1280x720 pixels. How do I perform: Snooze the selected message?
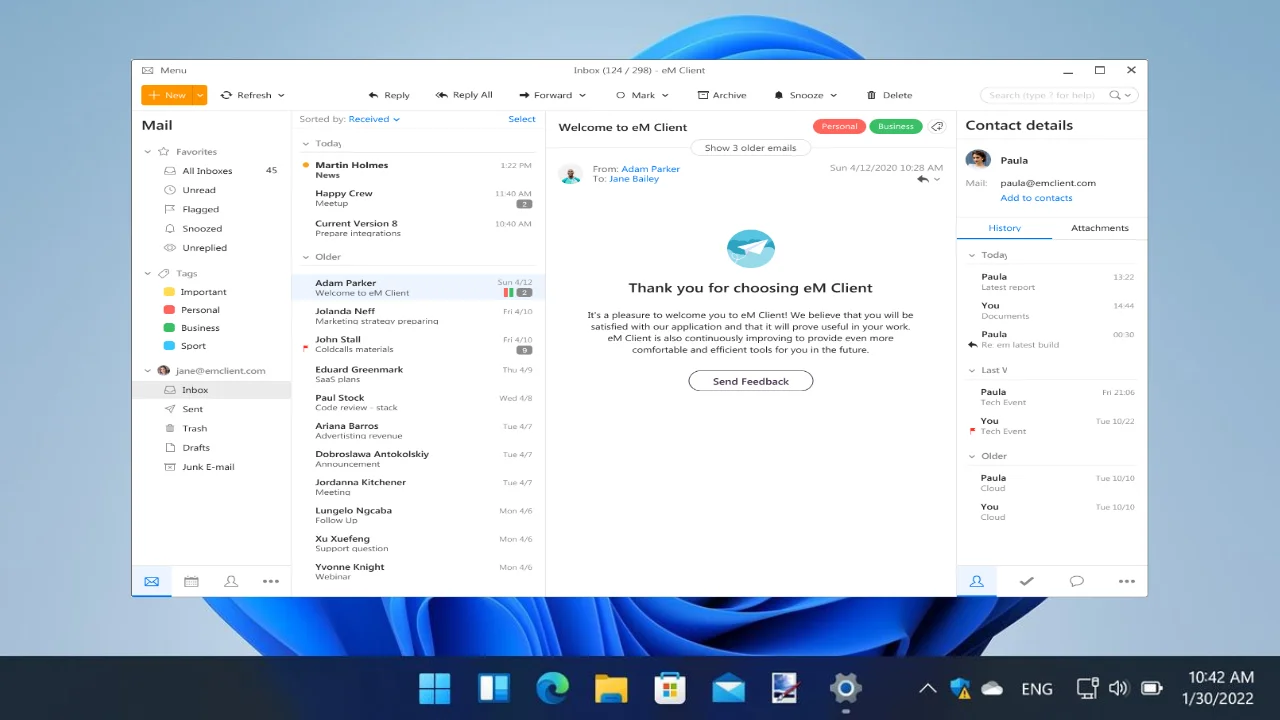[x=799, y=95]
